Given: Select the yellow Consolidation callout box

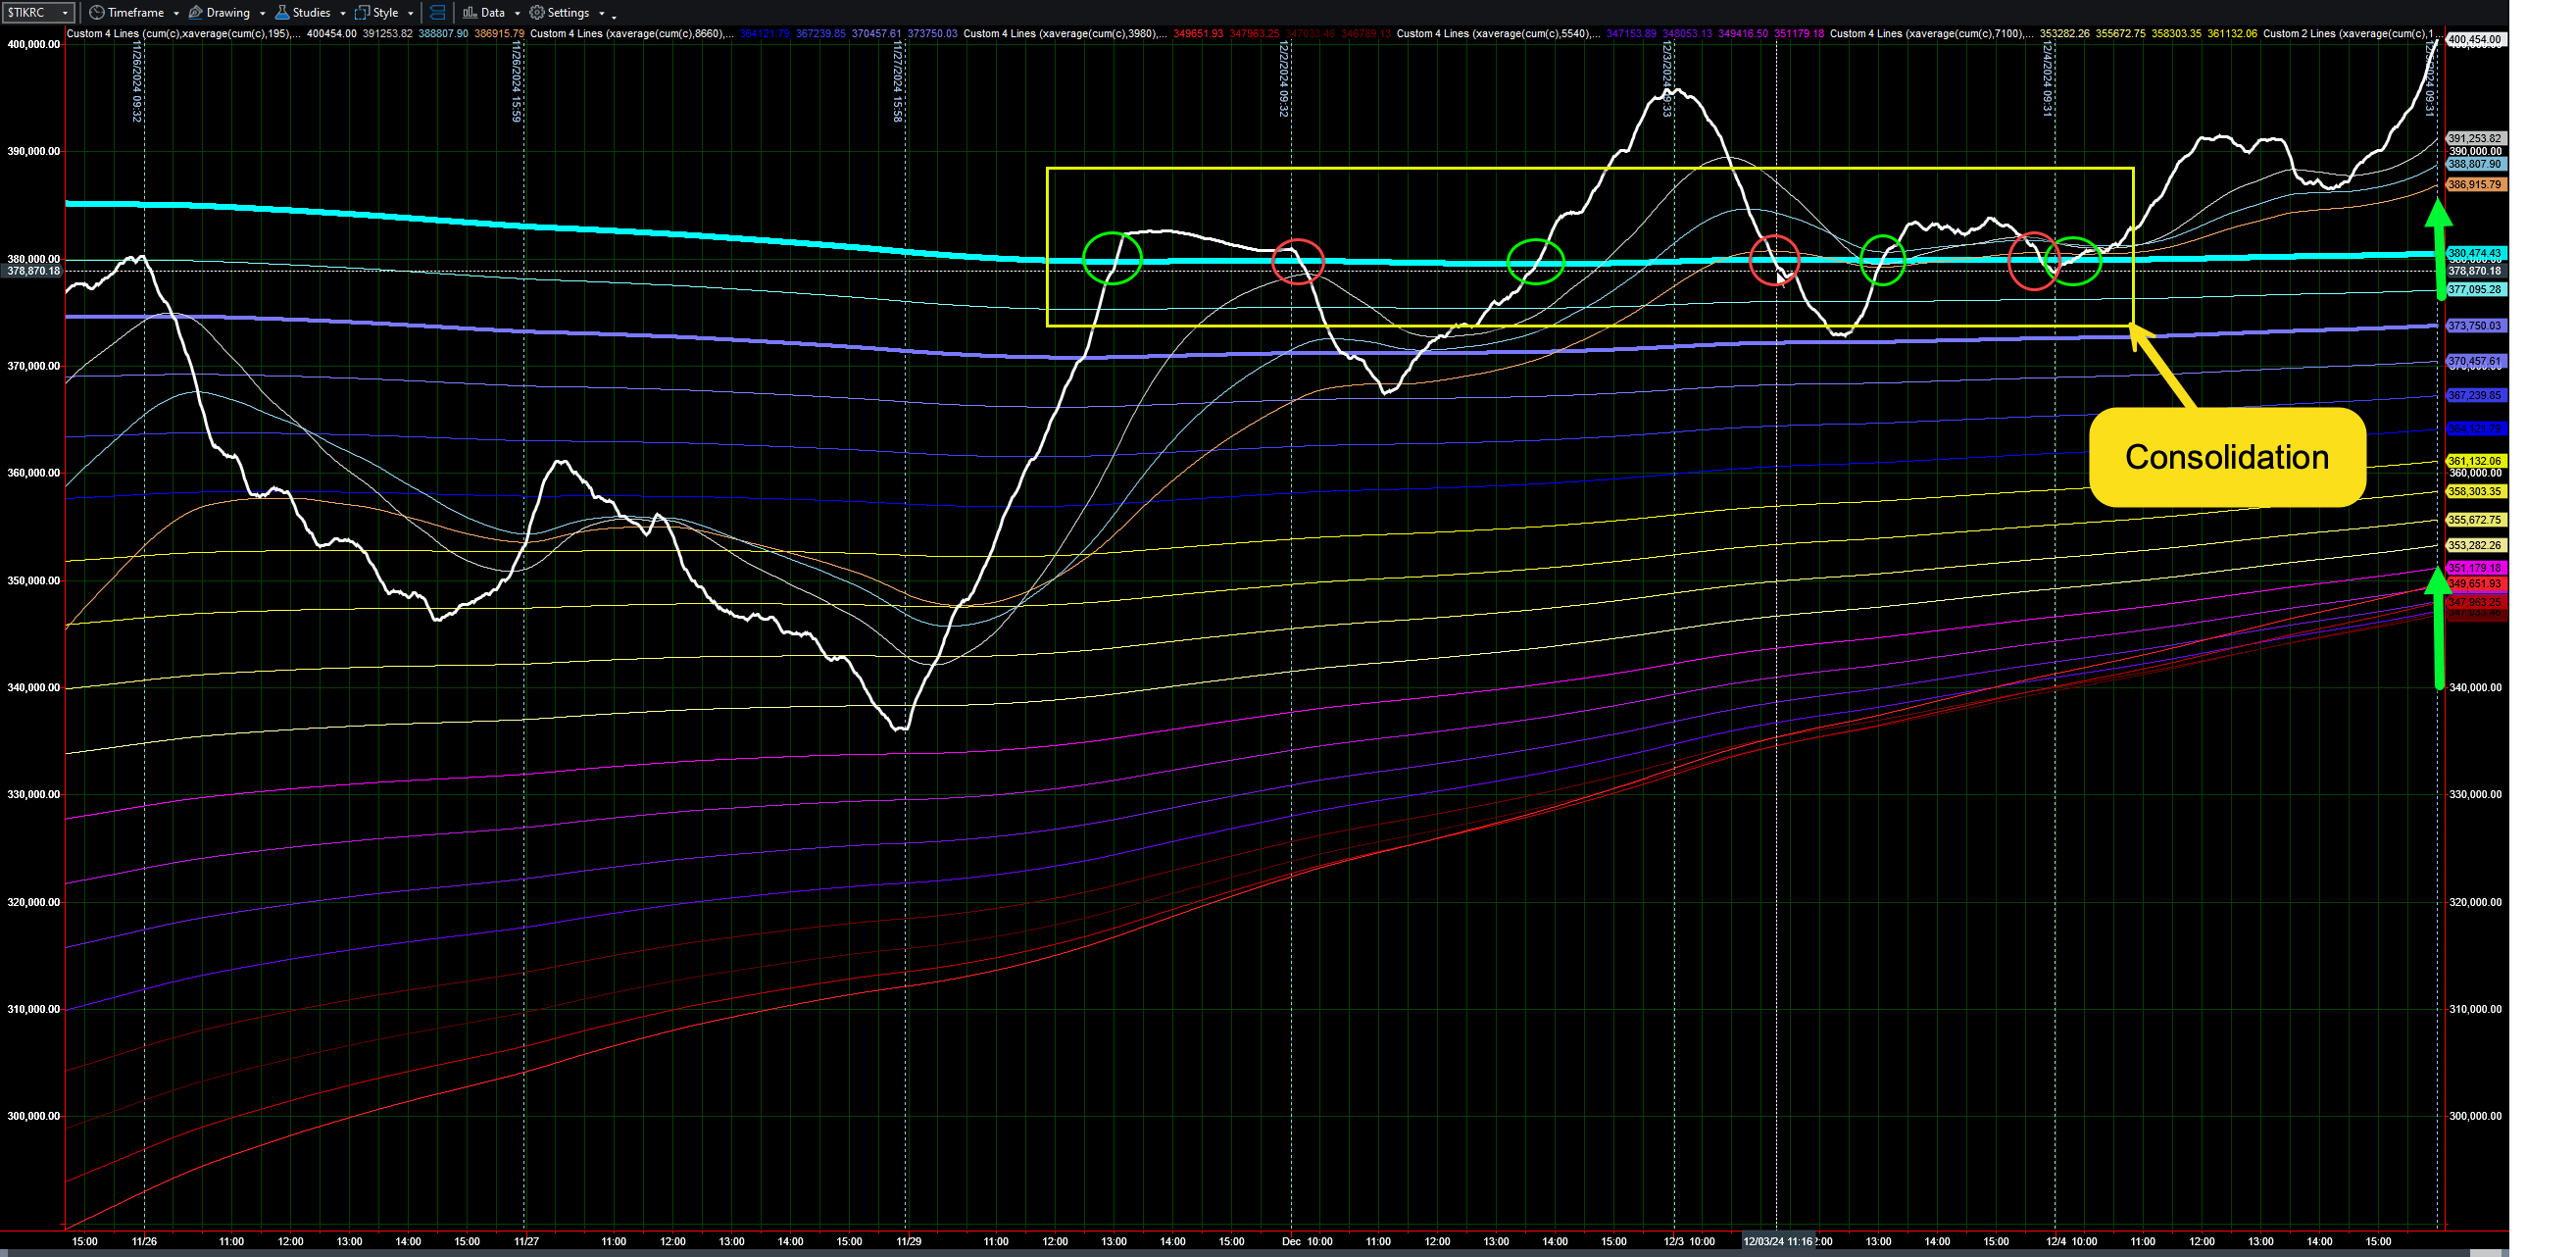Looking at the screenshot, I should tap(2226, 457).
